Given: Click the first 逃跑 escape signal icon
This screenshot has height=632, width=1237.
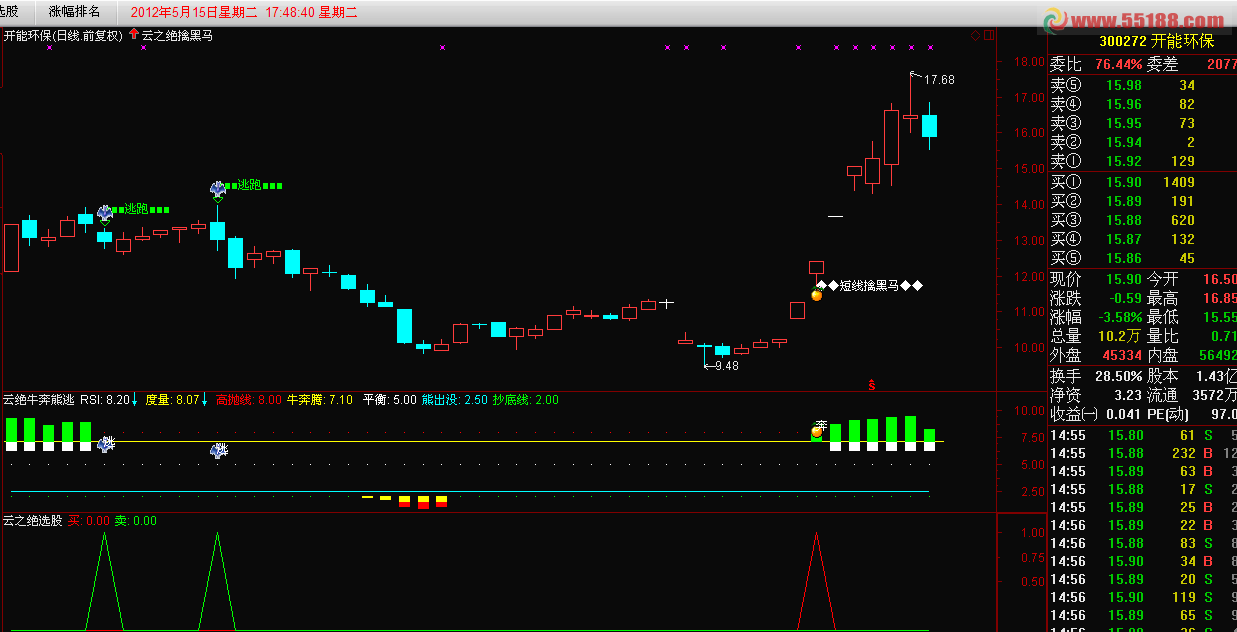Looking at the screenshot, I should (105, 213).
